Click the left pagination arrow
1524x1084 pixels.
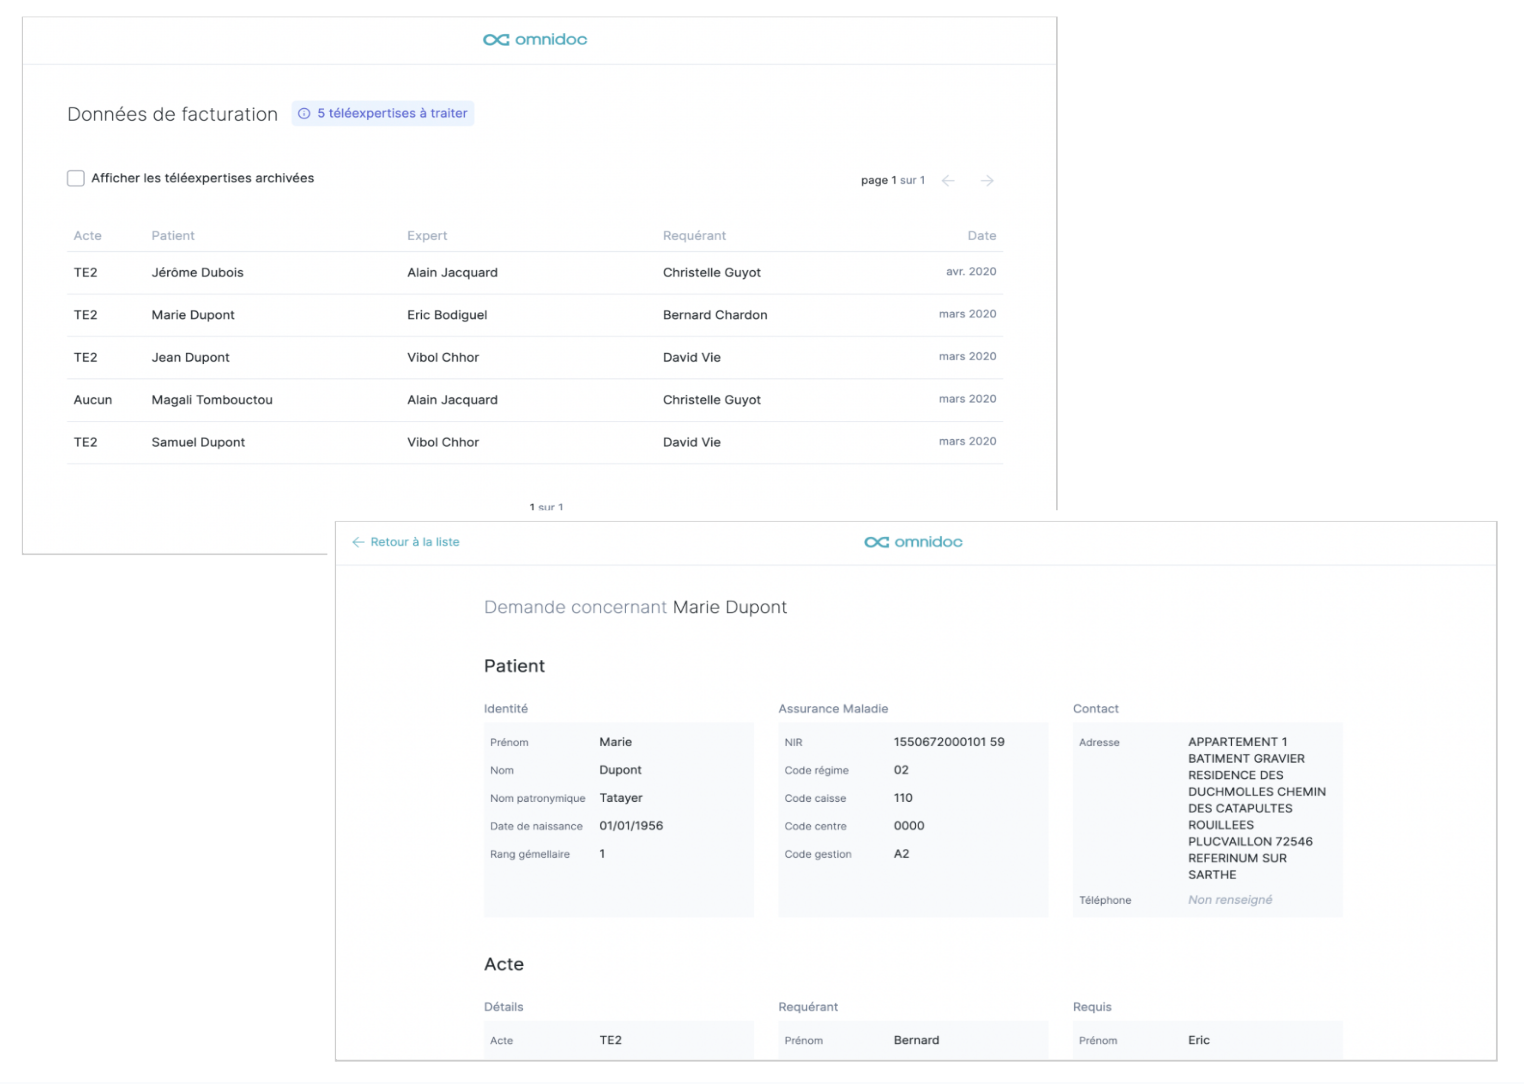pos(948,180)
